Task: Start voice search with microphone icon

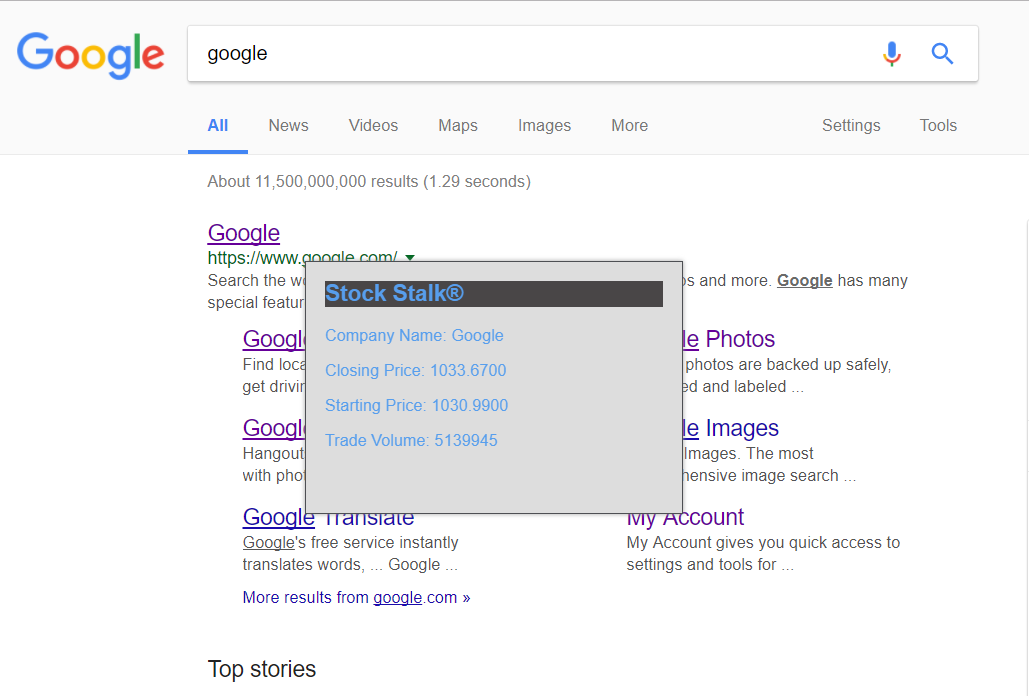Action: 891,54
